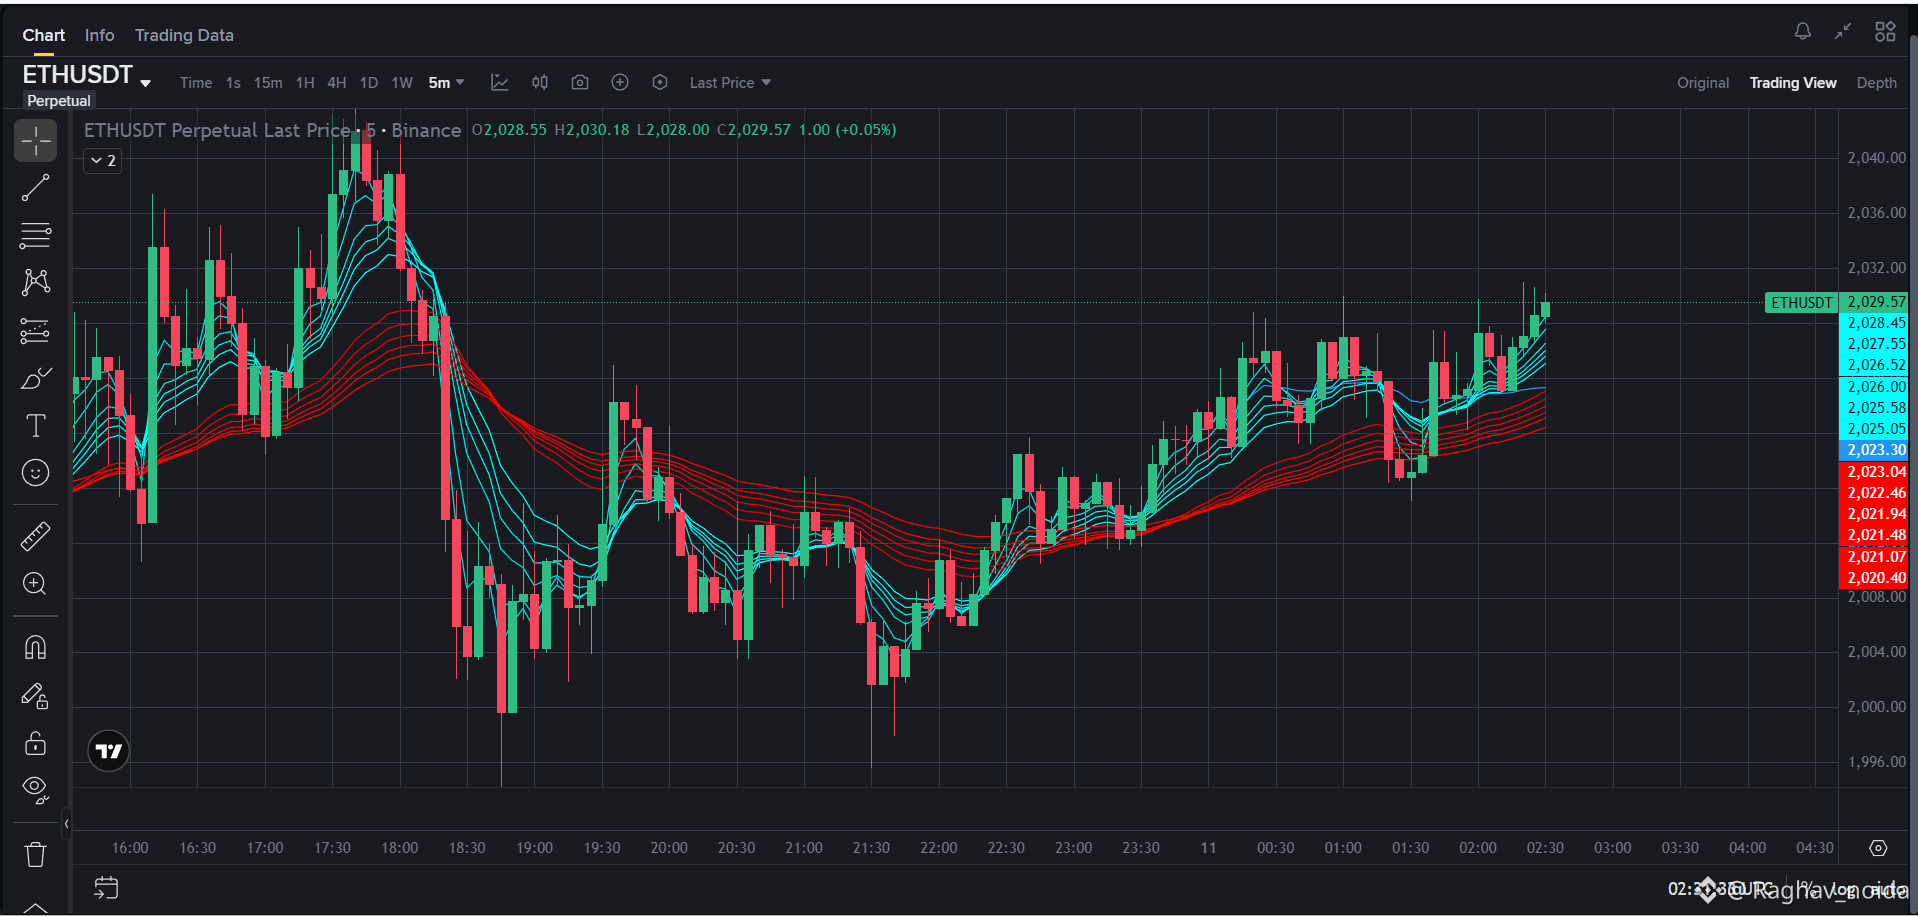
Task: Open the hexagon chart settings icon in toolbar
Action: pyautogui.click(x=660, y=83)
